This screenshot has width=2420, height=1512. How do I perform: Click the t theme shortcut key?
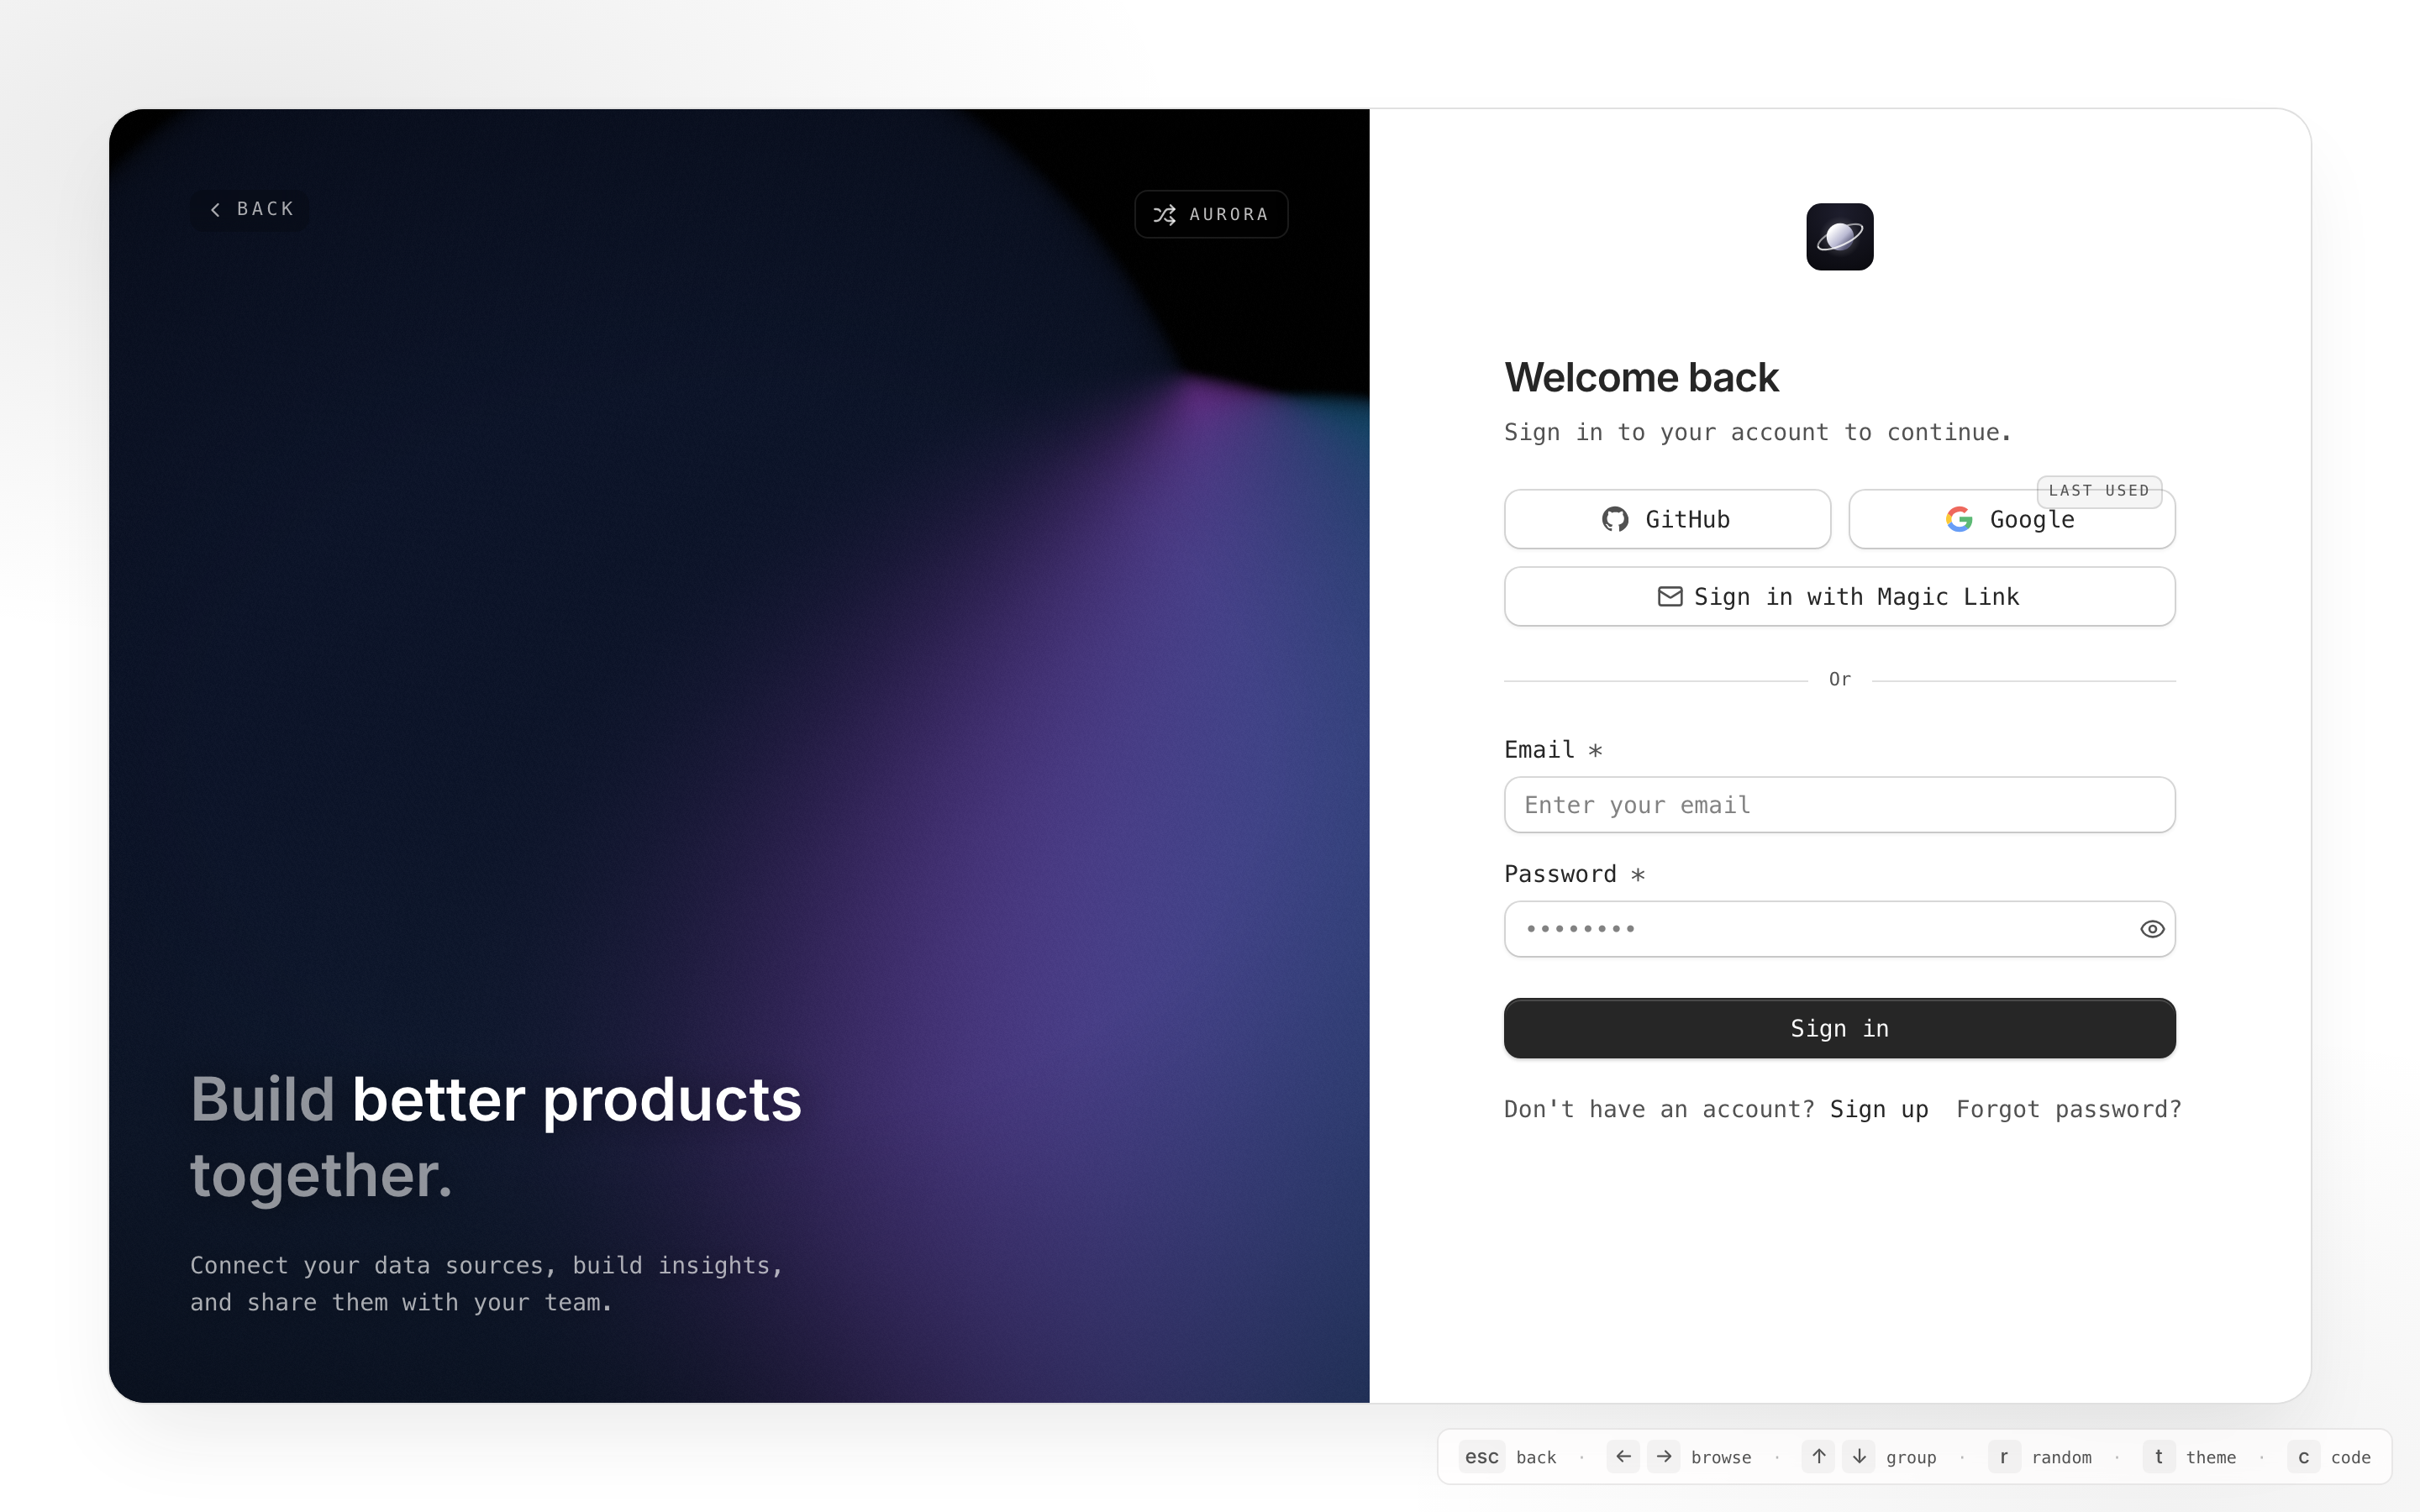click(x=2158, y=1457)
